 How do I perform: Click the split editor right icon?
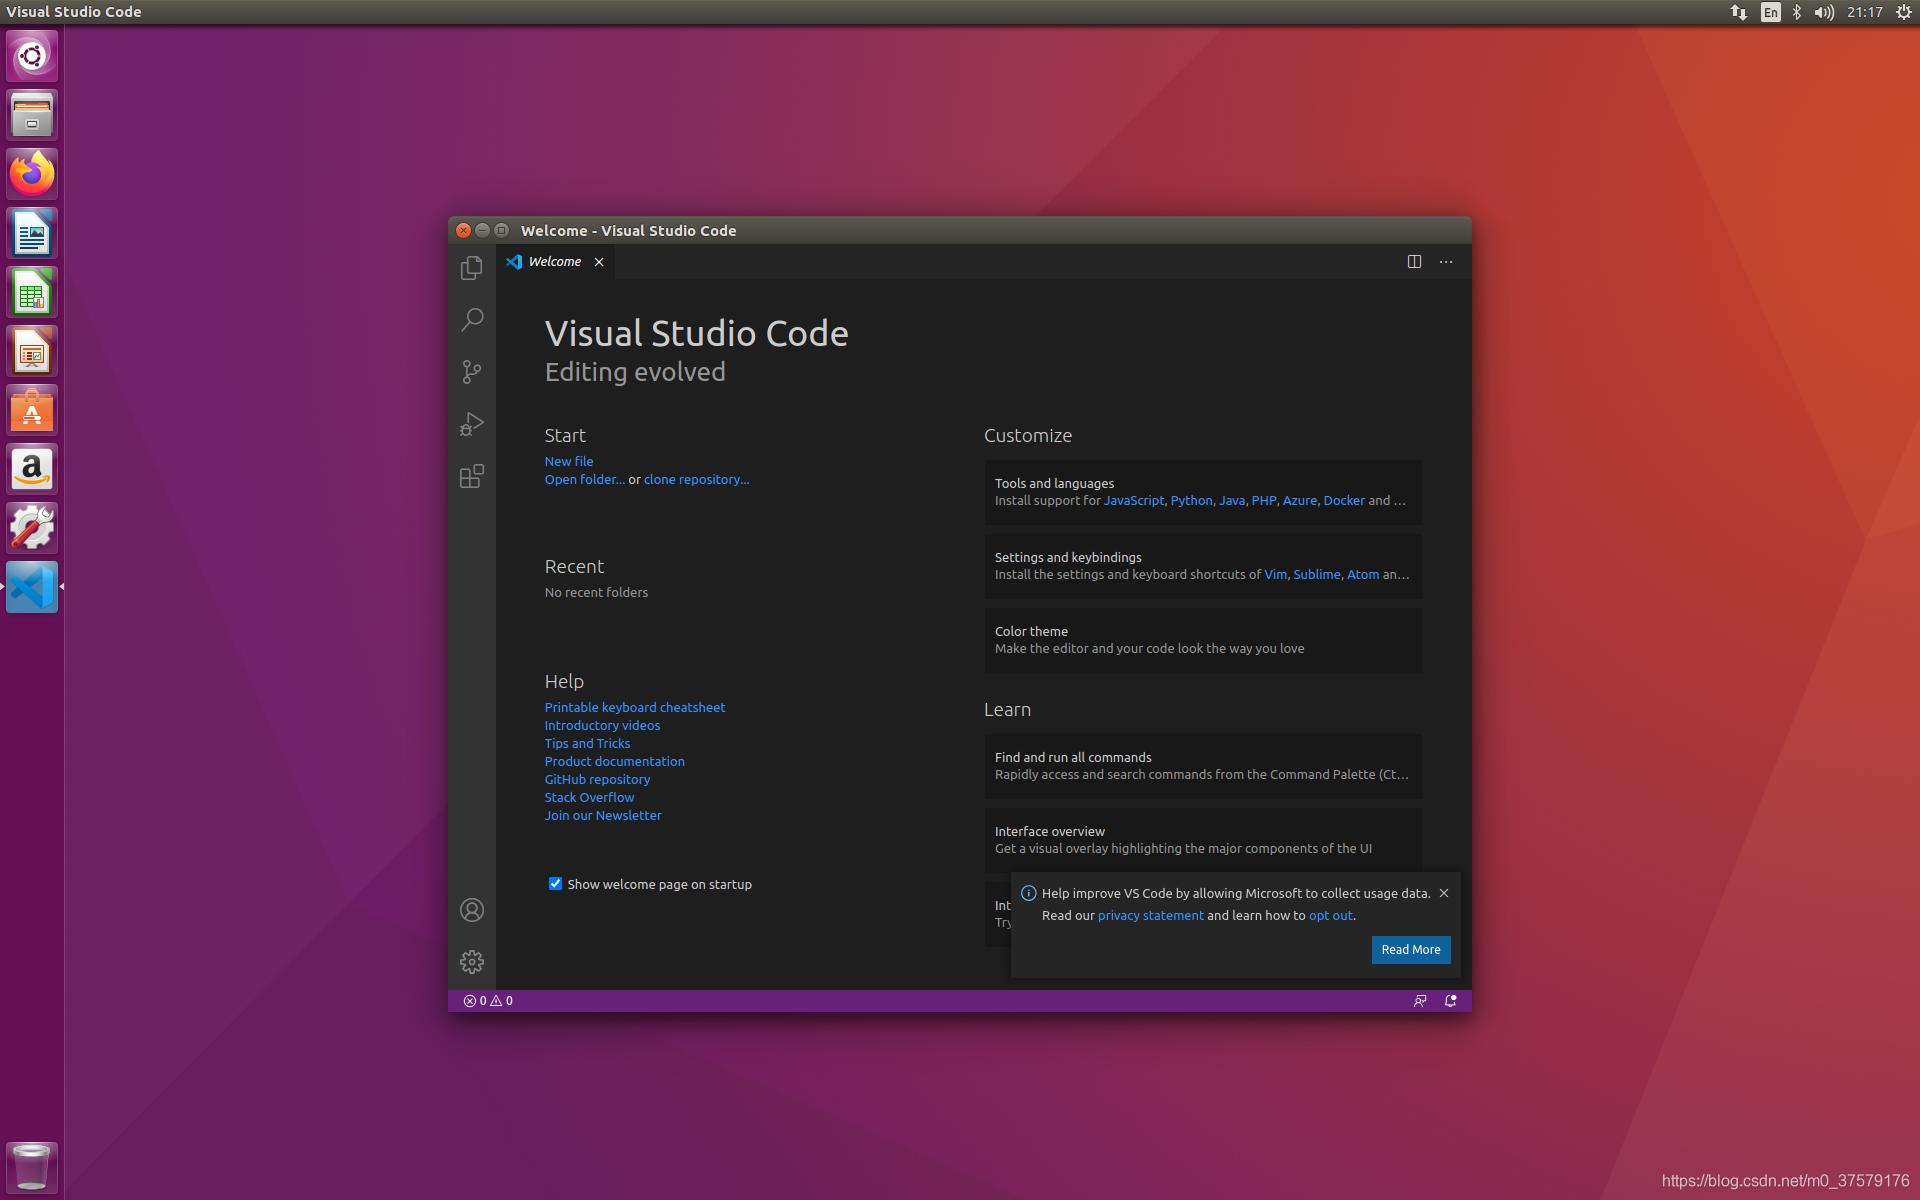[x=1414, y=262]
